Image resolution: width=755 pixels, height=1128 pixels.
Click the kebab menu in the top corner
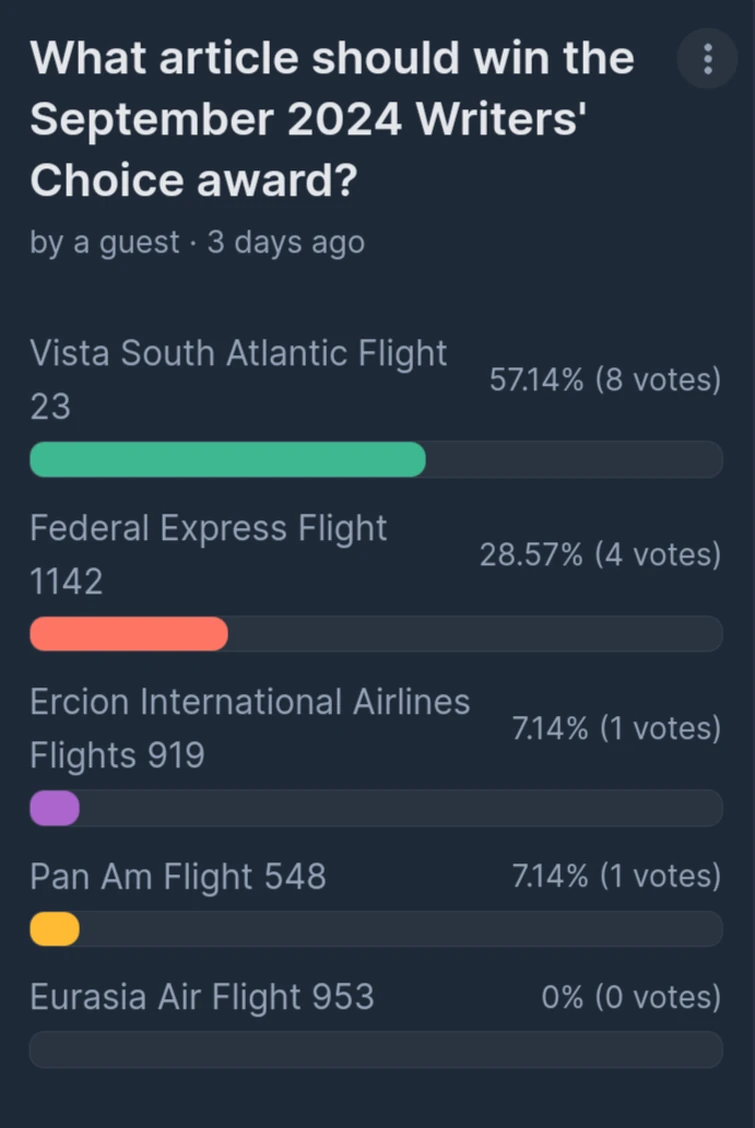point(707,58)
